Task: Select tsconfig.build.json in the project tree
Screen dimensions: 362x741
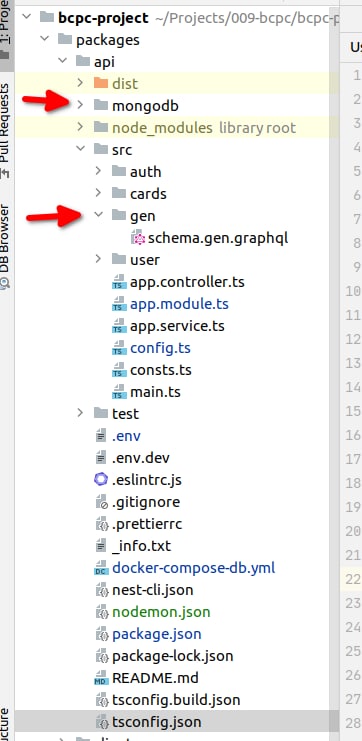Action: pos(177,700)
